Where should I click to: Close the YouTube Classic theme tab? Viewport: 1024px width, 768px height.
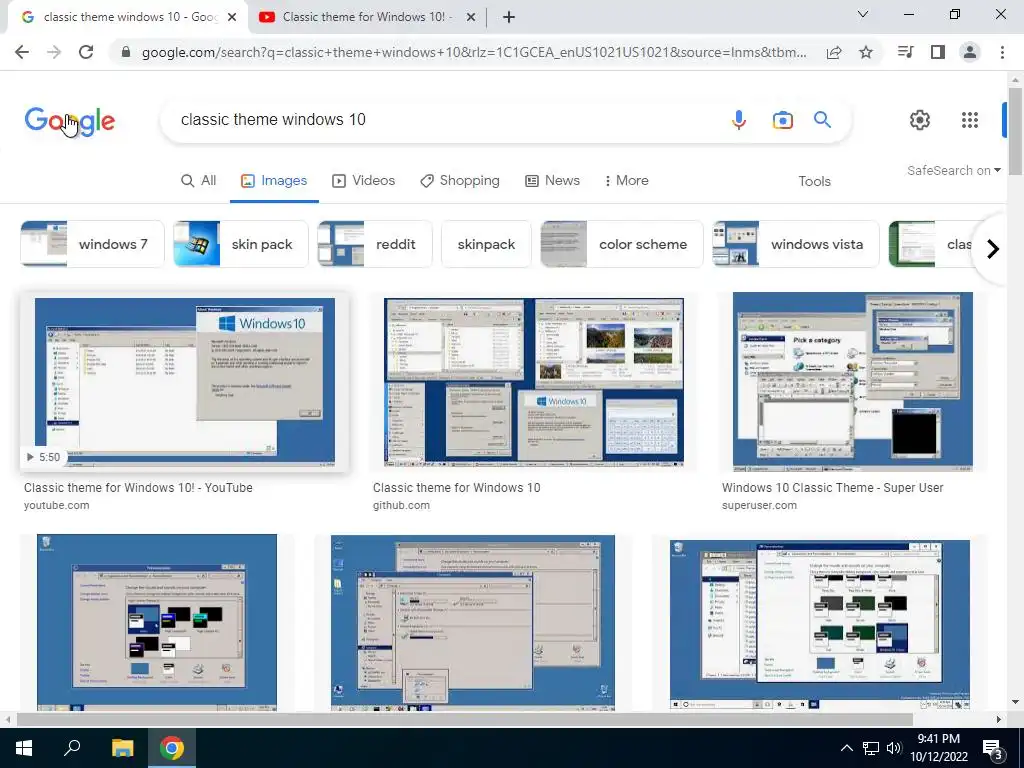(x=471, y=18)
